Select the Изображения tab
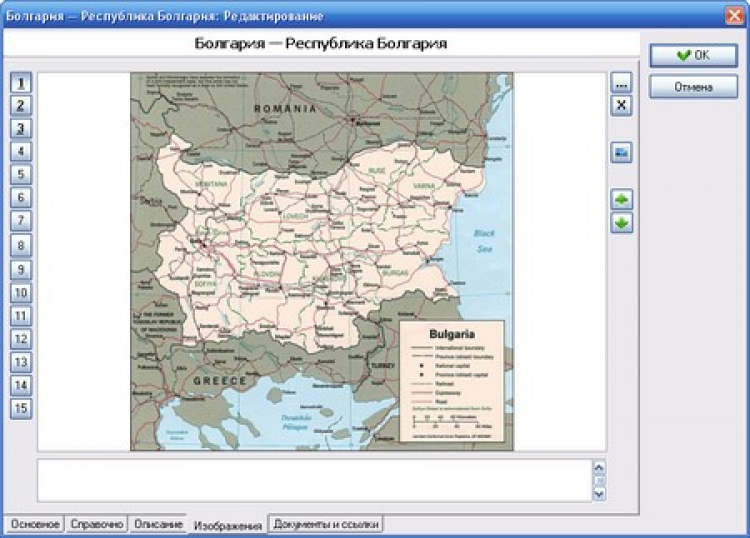Screen dimensions: 750x538 [x=228, y=526]
